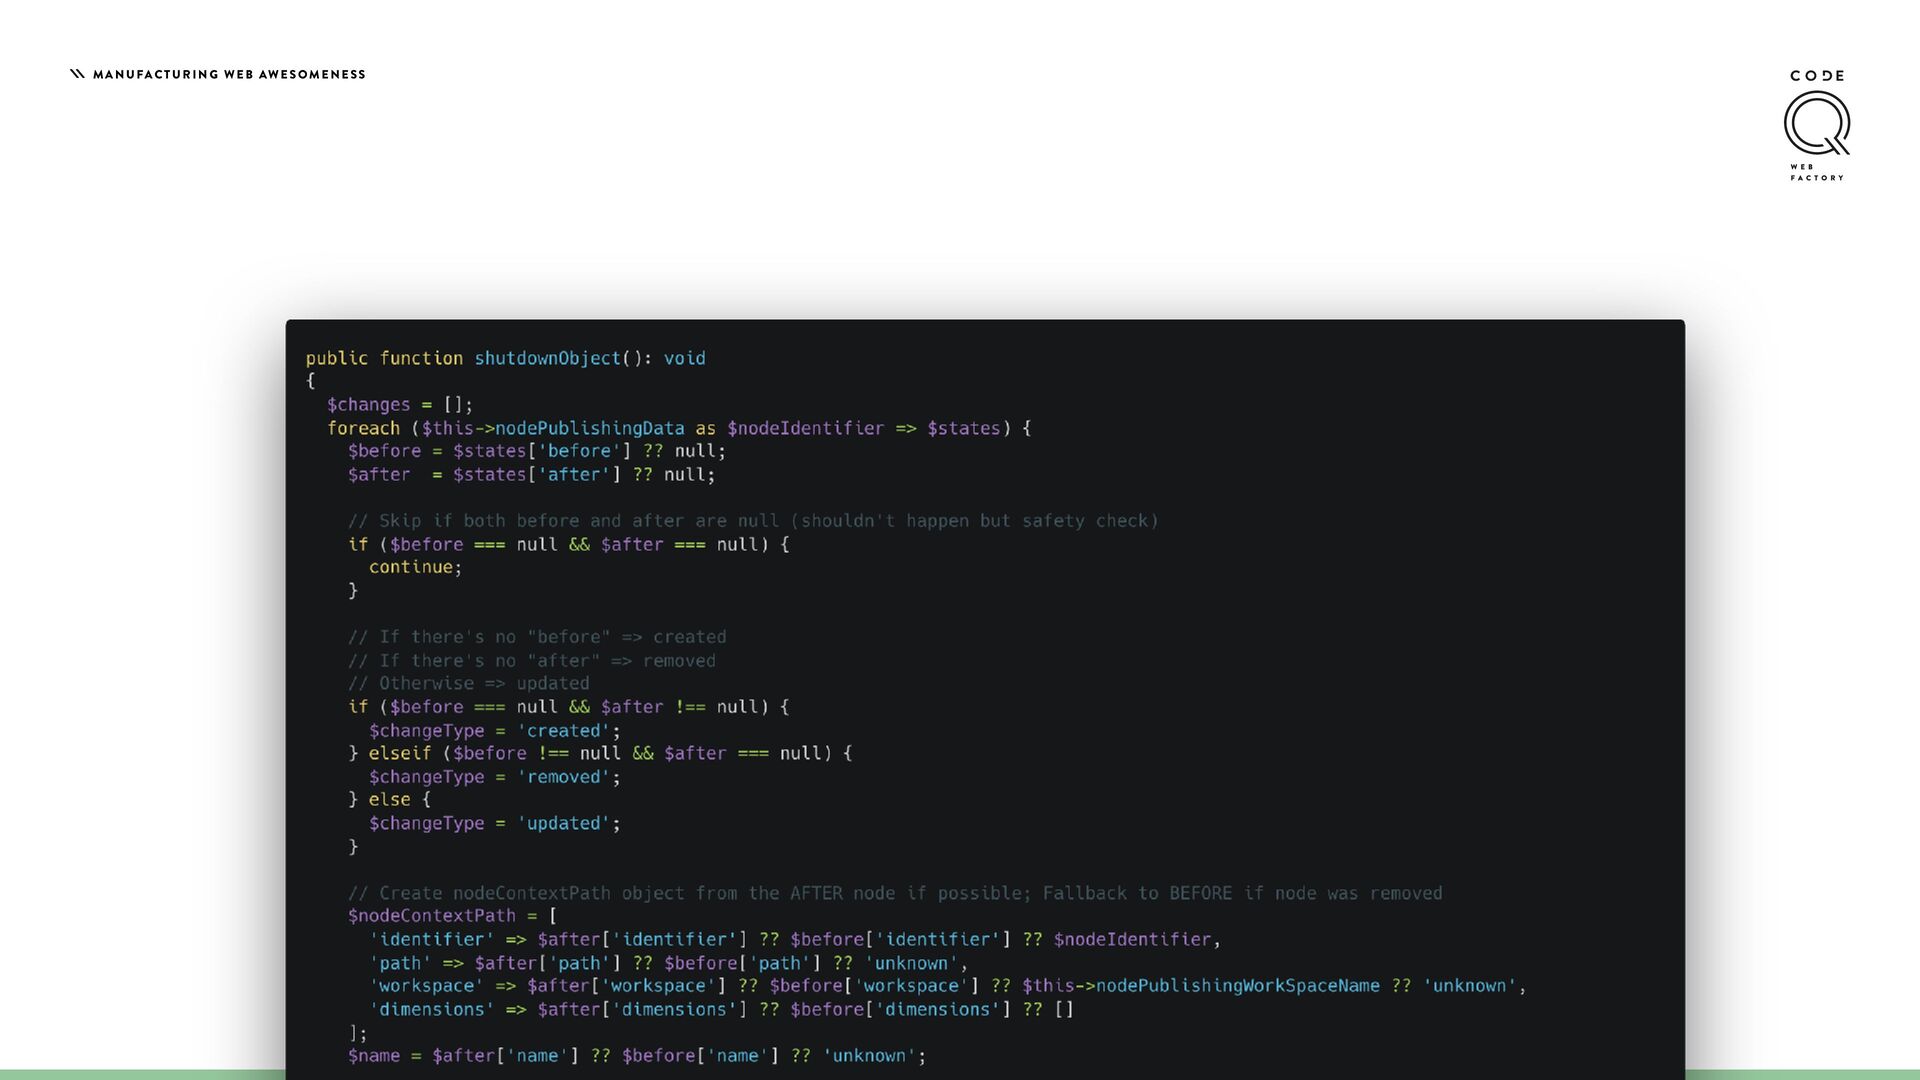
Task: Click nodePublishingData in the foreach line
Action: tap(589, 428)
